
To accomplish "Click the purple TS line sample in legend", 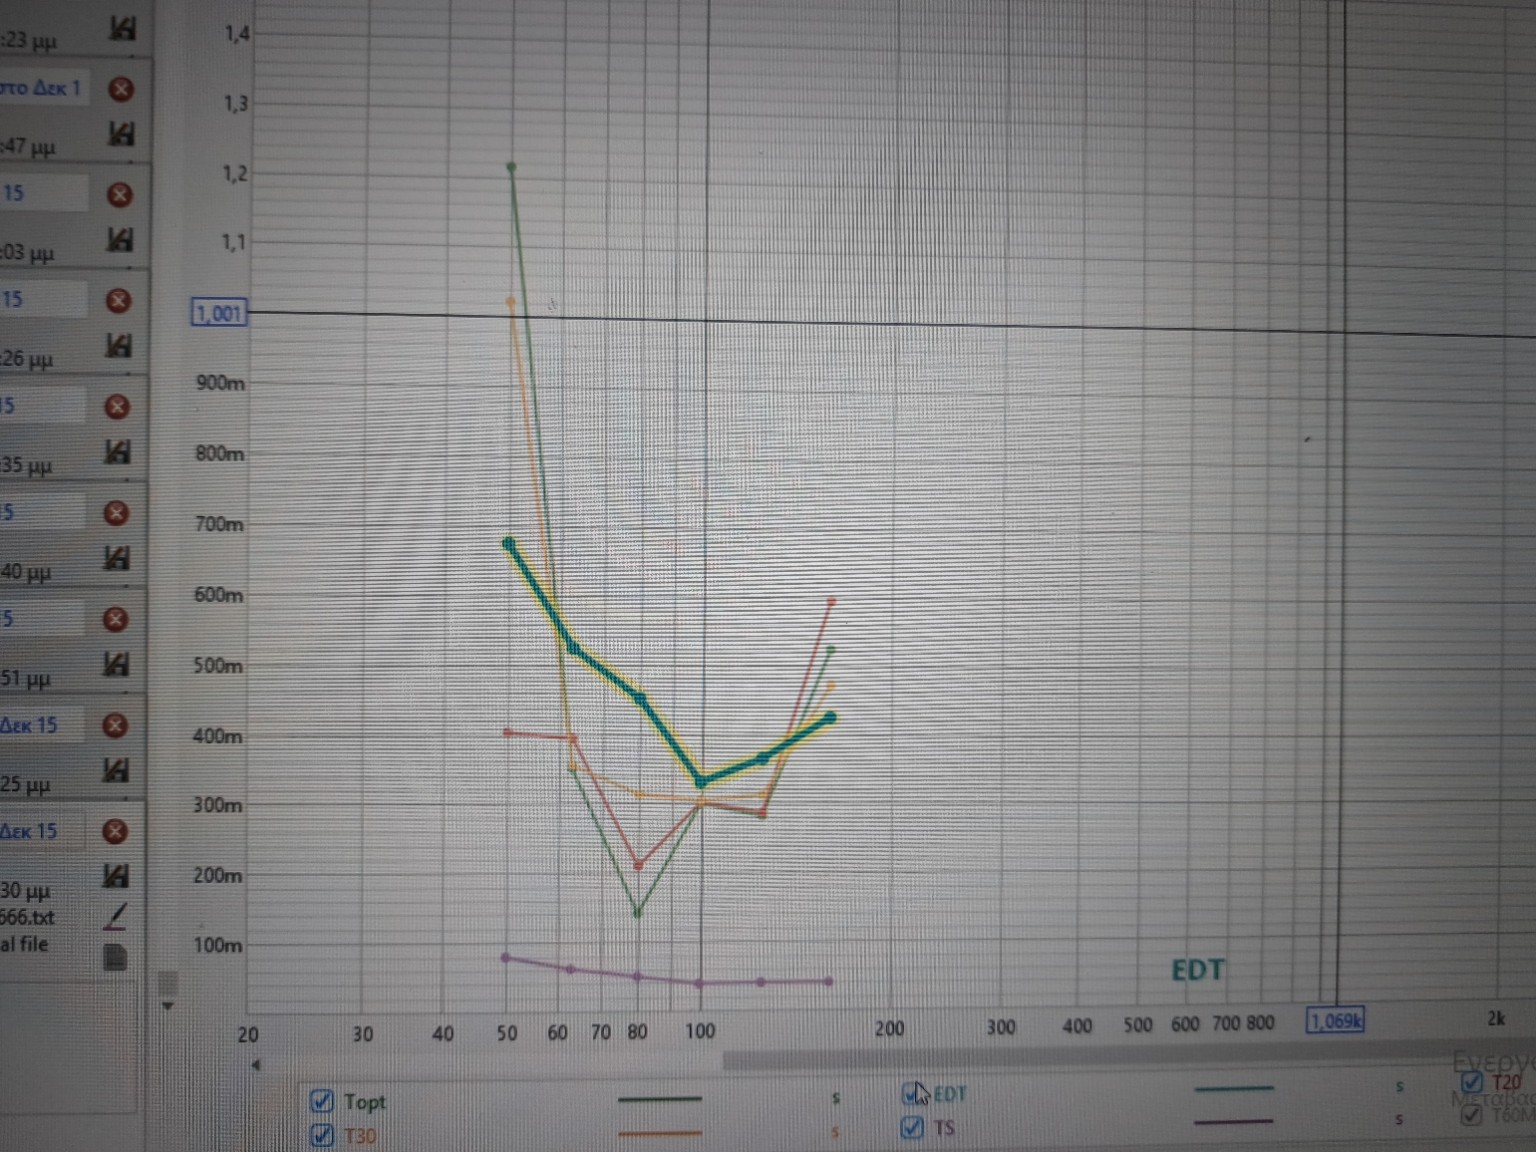I will [1234, 1122].
